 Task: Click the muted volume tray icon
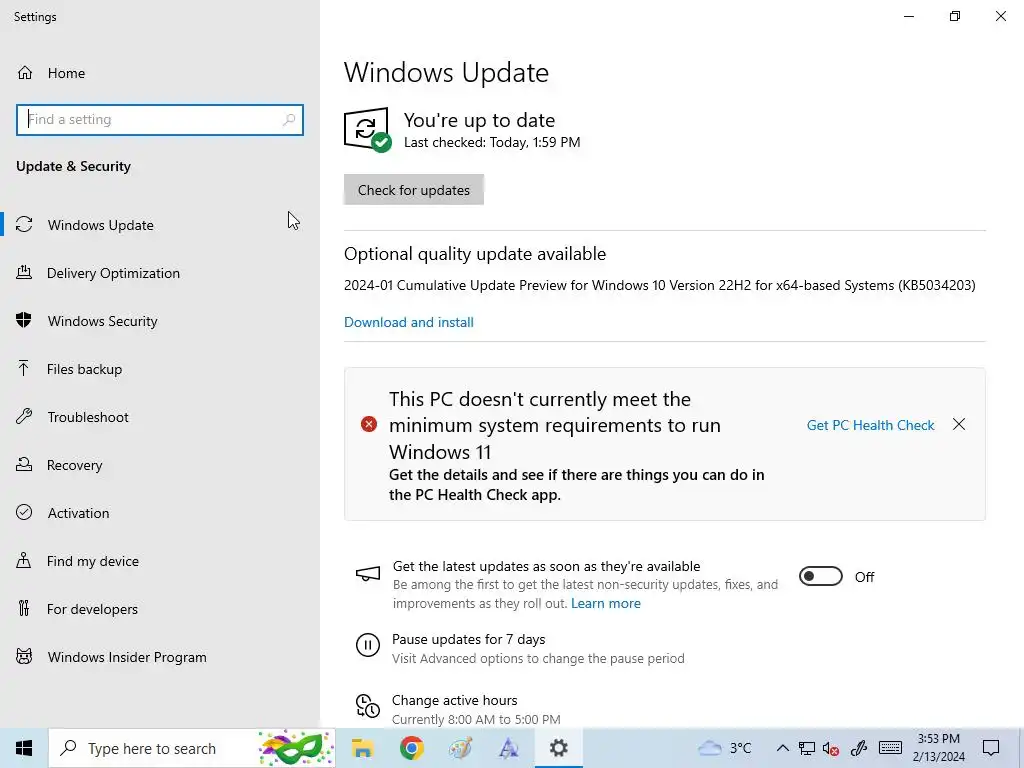831,748
